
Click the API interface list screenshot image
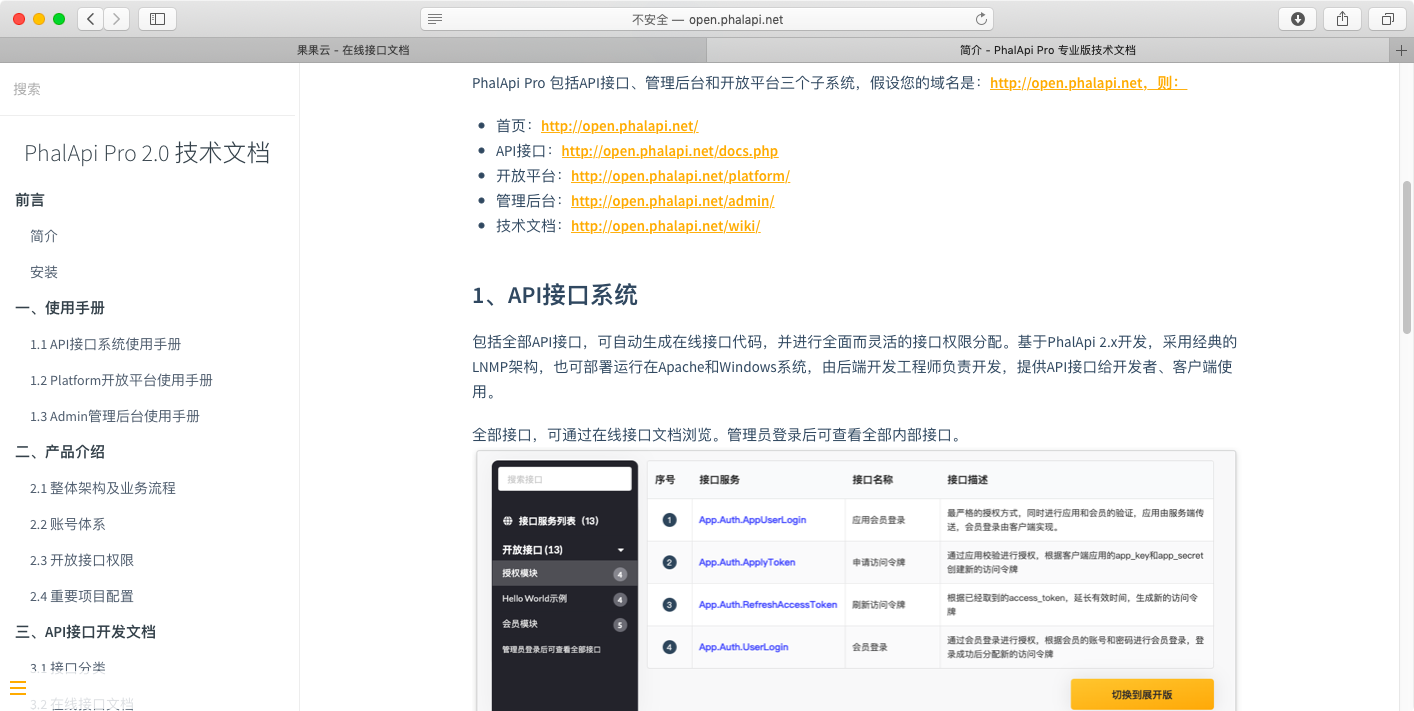(856, 581)
